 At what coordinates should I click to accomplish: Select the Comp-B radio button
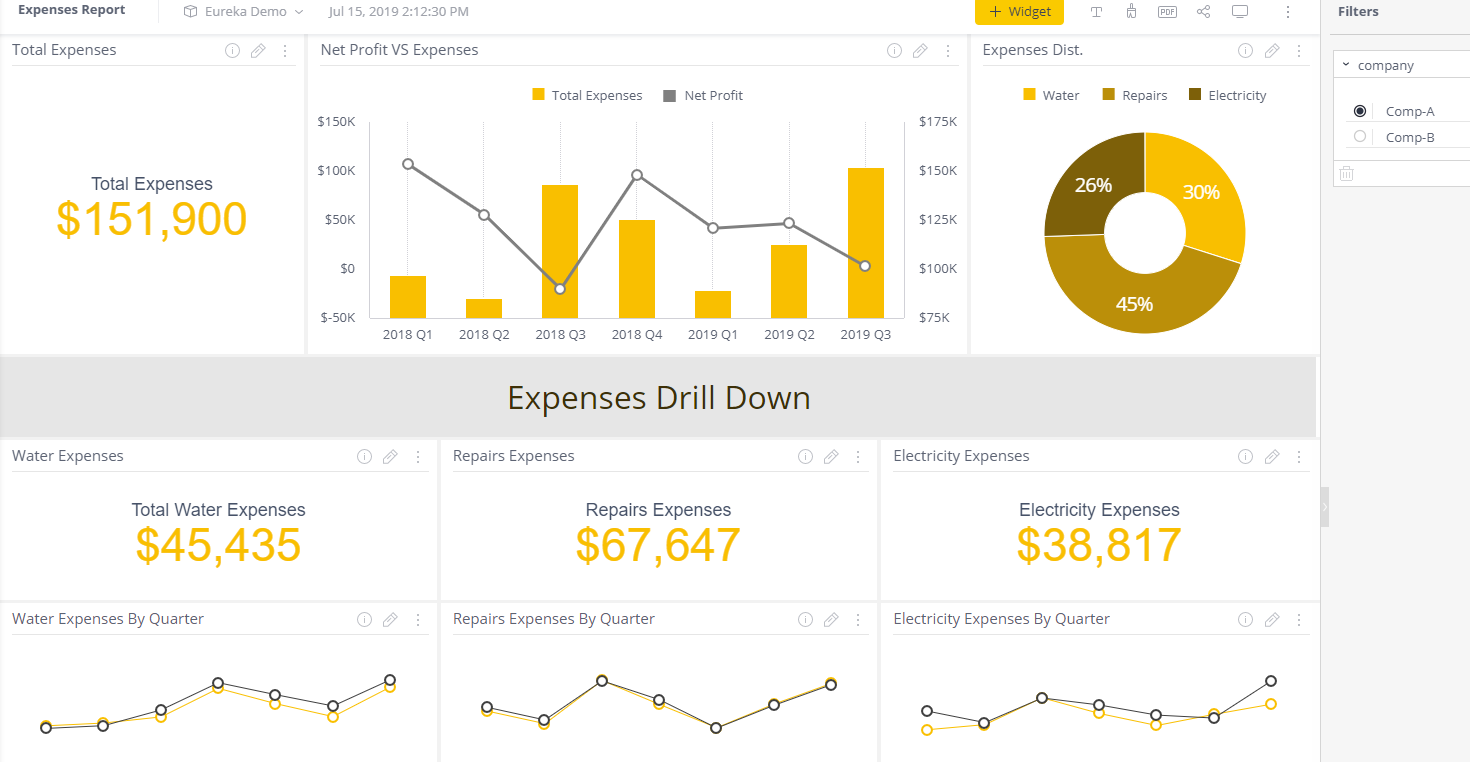coord(1360,137)
